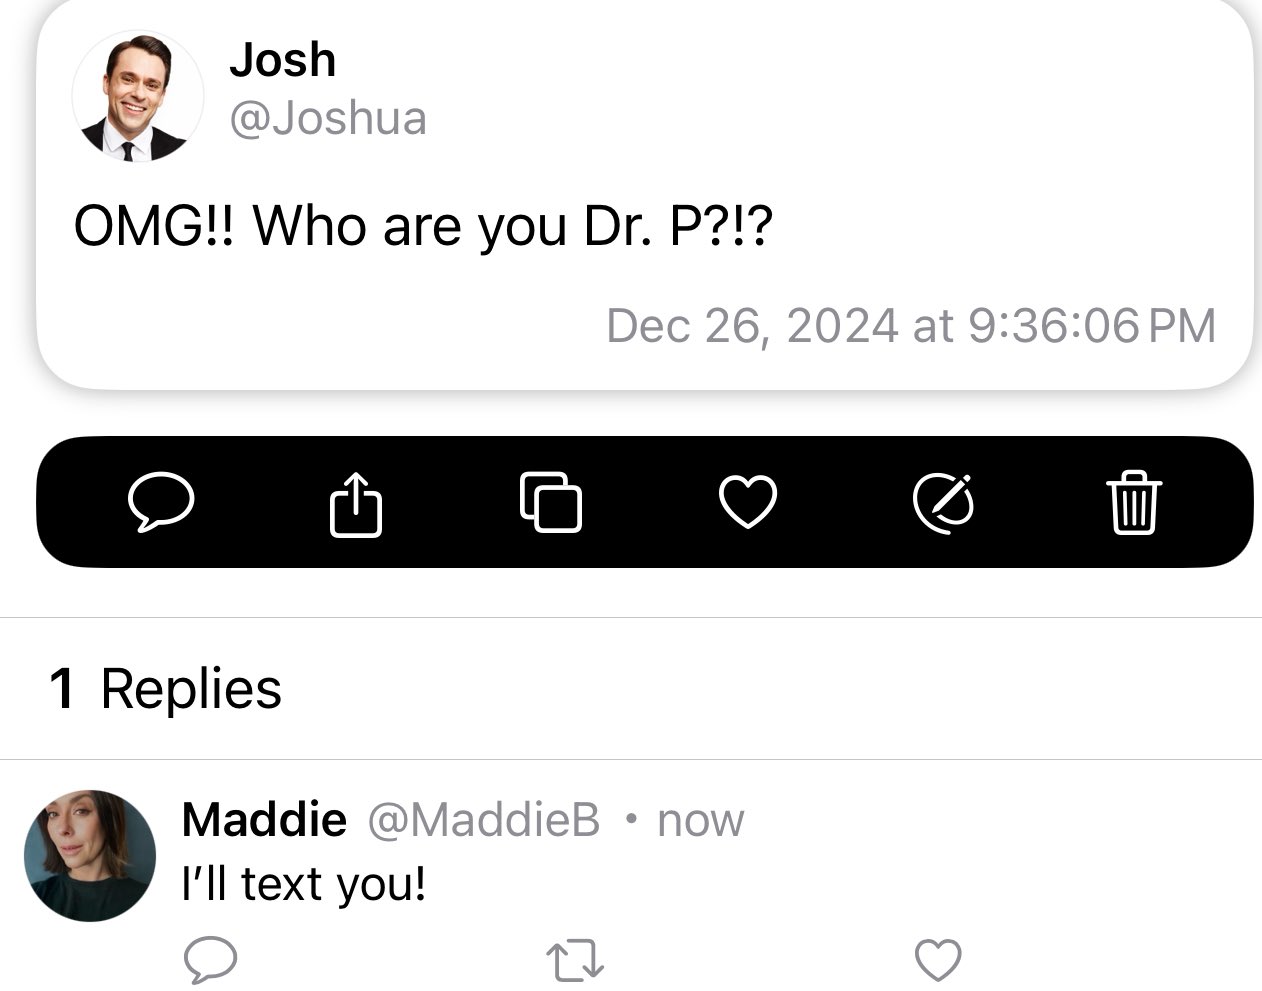The height and width of the screenshot is (991, 1262).
Task: Like the post with toolbar heart icon
Action: tap(748, 502)
